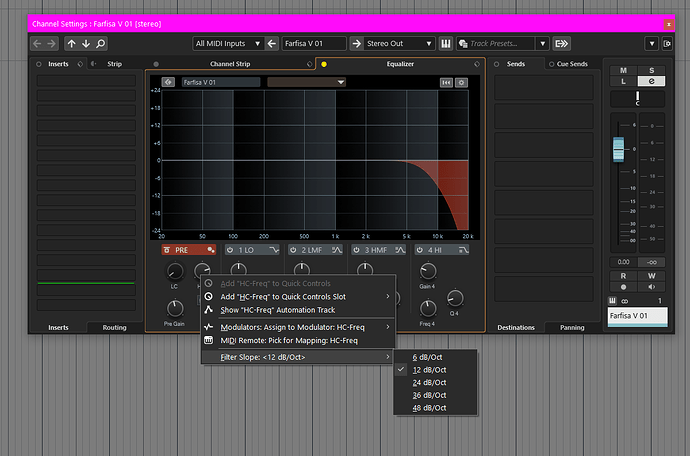The width and height of the screenshot is (690, 456).
Task: Choose the 3 HMF band filter type icon
Action: click(x=400, y=250)
